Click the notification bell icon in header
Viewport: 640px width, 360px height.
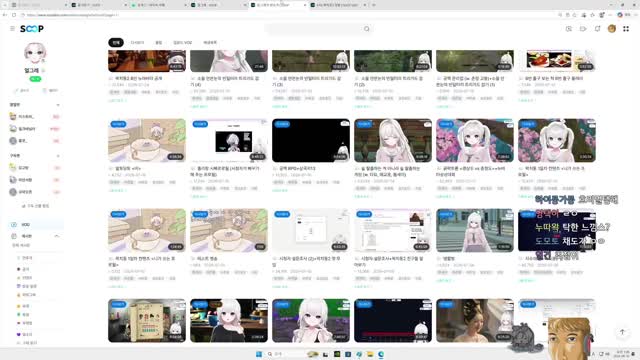pyautogui.click(x=597, y=29)
